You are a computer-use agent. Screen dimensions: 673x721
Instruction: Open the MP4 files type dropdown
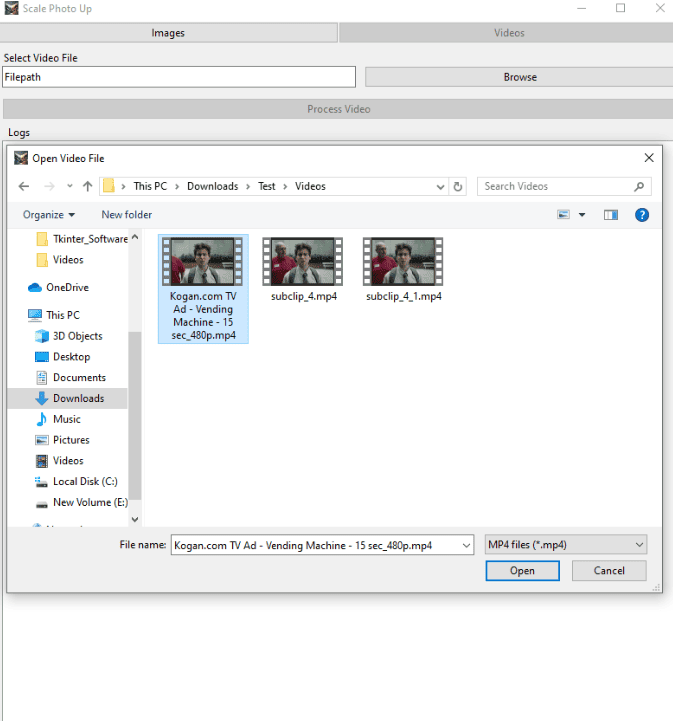pos(566,545)
